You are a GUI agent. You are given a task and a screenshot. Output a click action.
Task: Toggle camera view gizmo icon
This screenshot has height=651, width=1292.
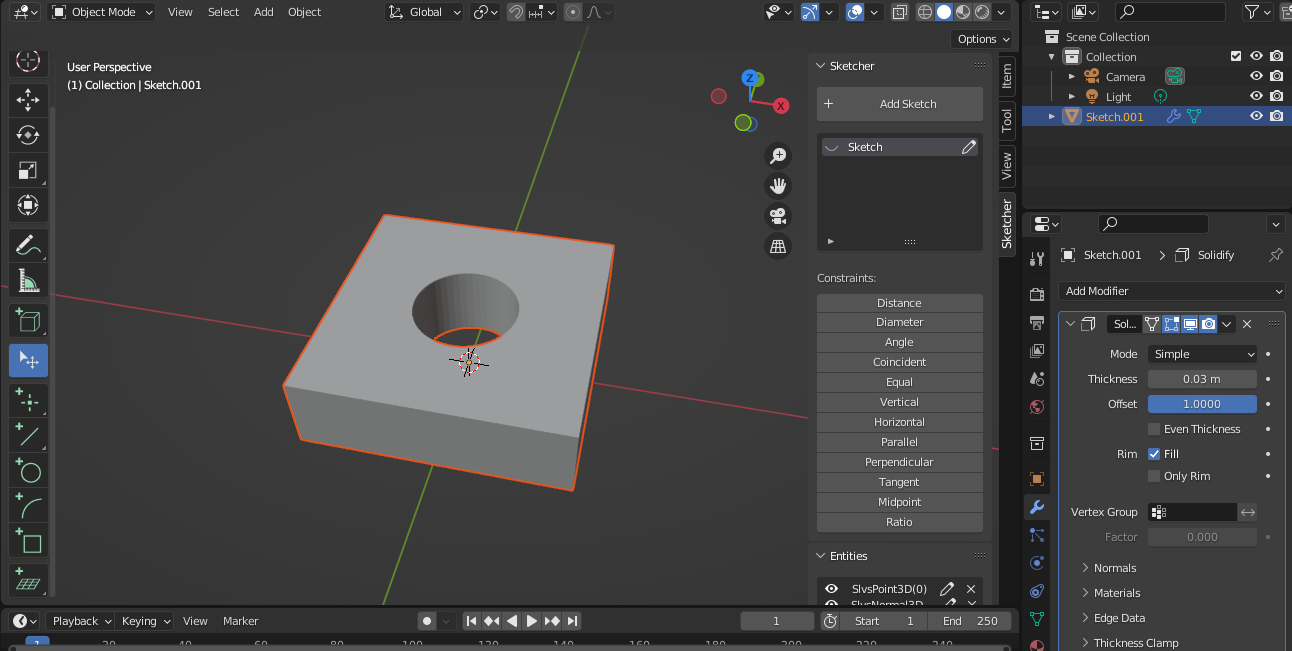[778, 216]
